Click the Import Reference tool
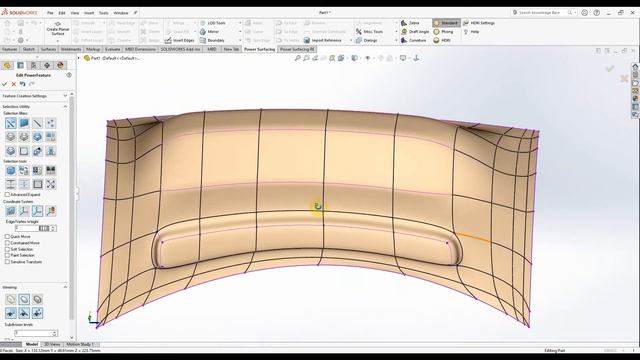 pos(322,40)
